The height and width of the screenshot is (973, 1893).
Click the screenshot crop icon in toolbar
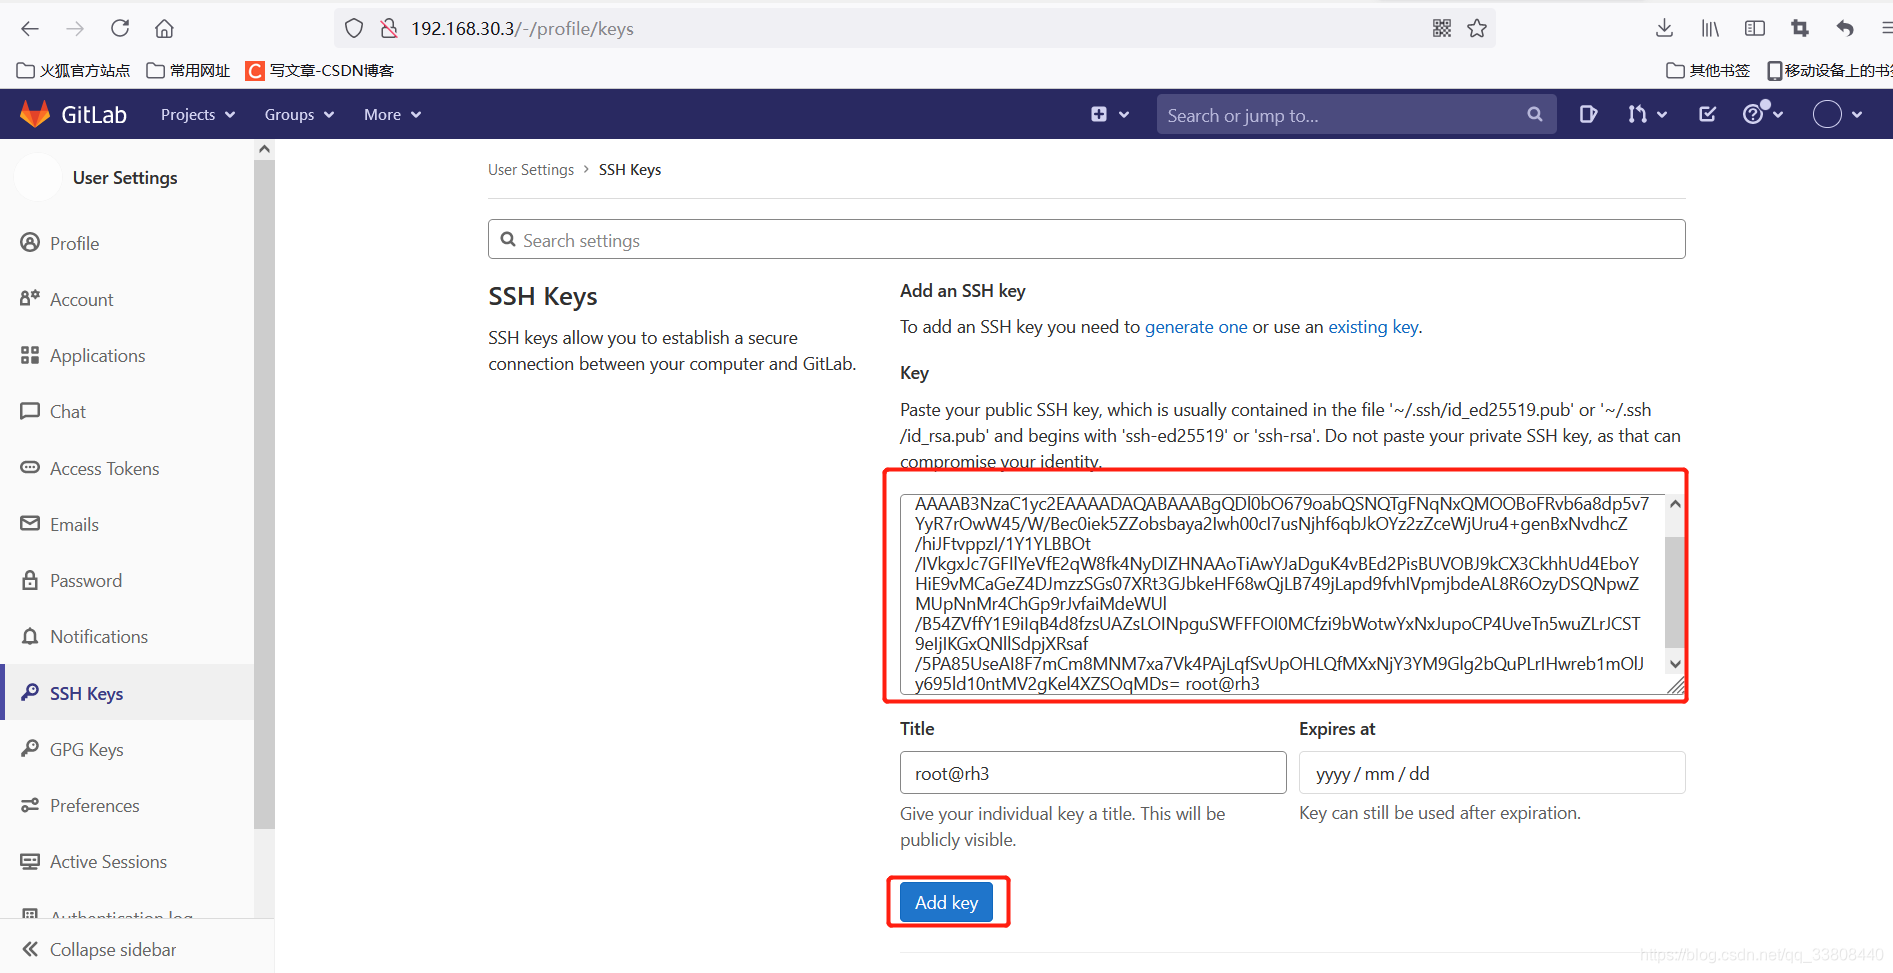pos(1800,28)
